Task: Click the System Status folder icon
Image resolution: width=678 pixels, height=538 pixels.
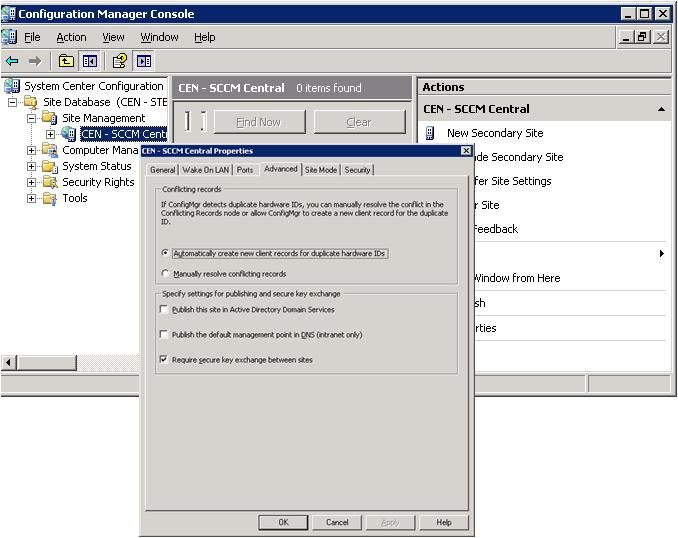Action: [x=50, y=166]
